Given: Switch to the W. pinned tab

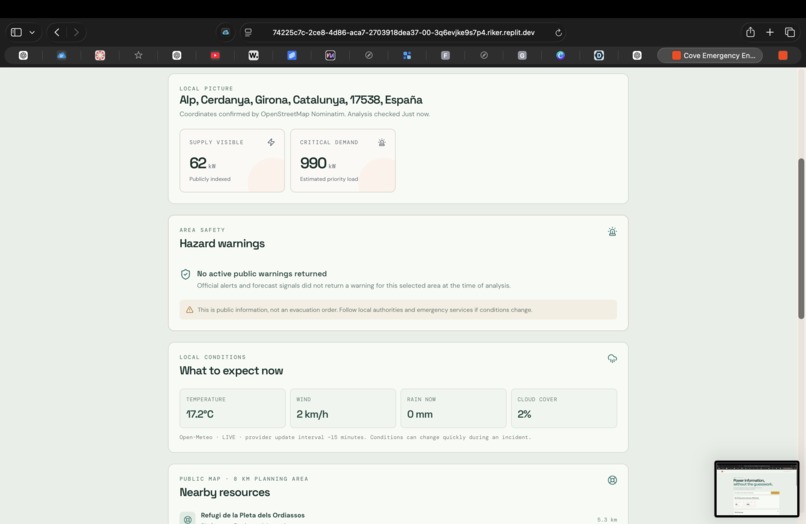Looking at the screenshot, I should coord(253,56).
